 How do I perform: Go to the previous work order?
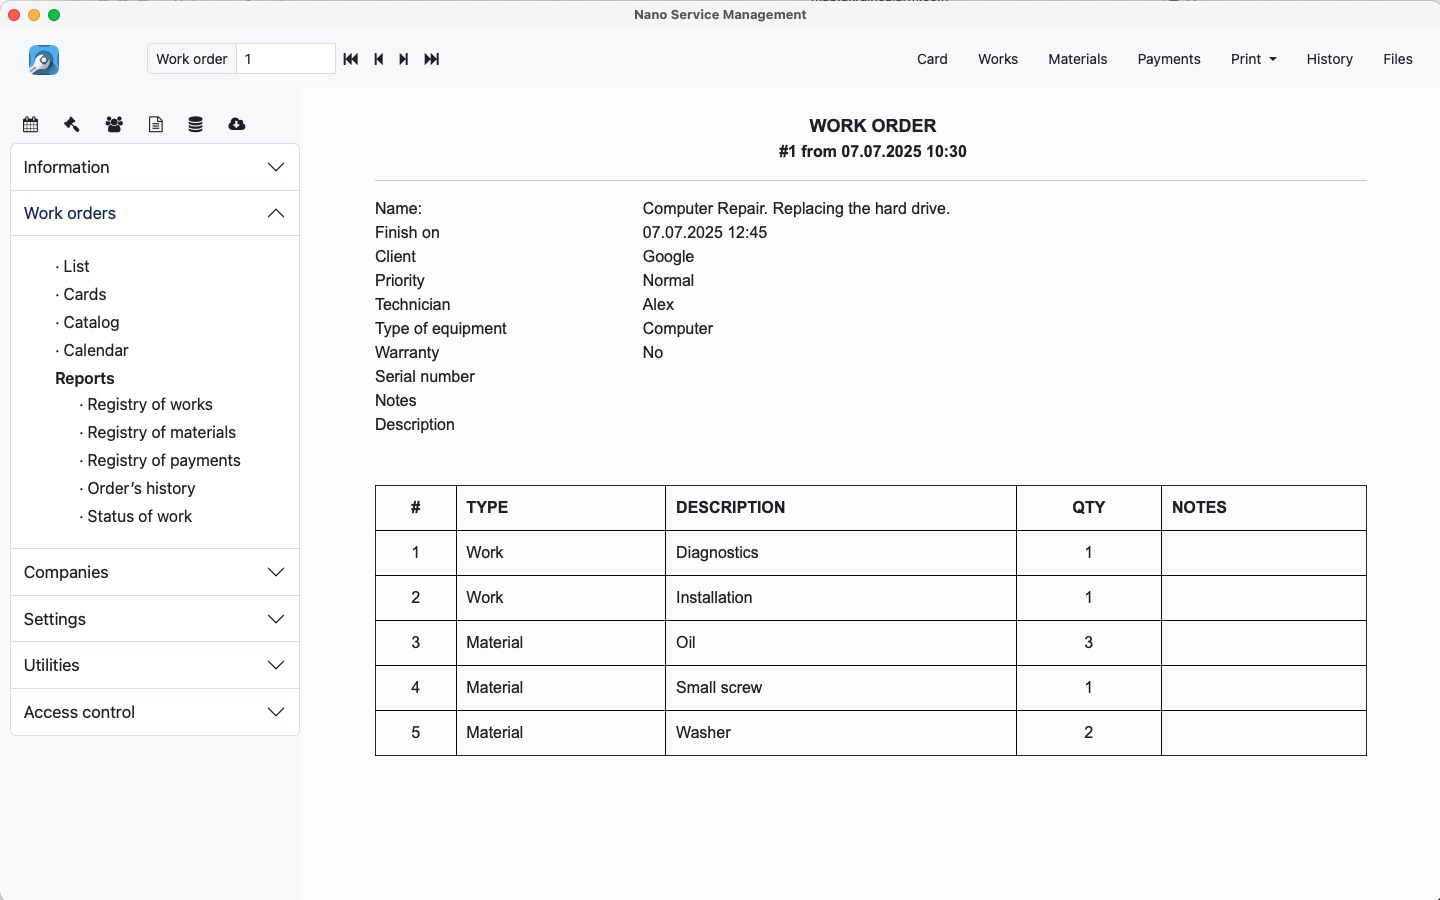coord(379,59)
